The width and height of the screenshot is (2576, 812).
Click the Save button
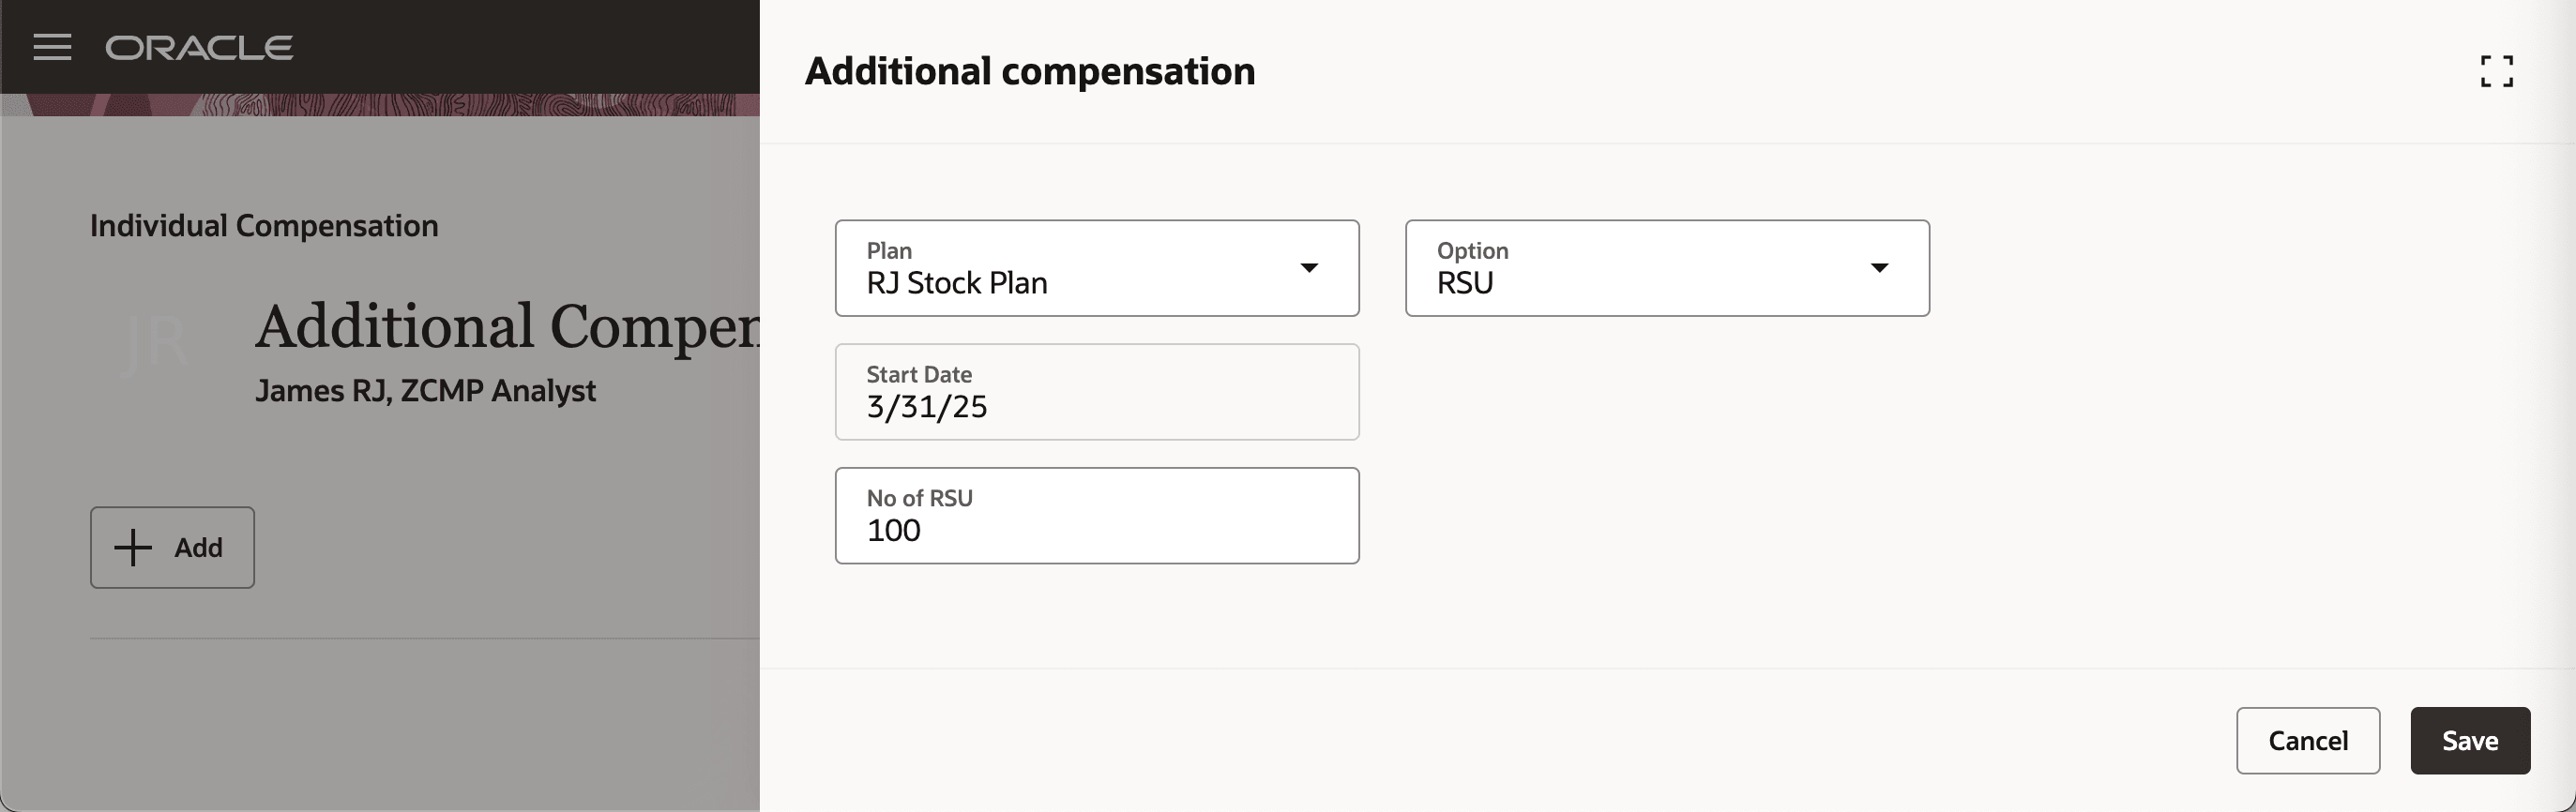click(x=2469, y=740)
